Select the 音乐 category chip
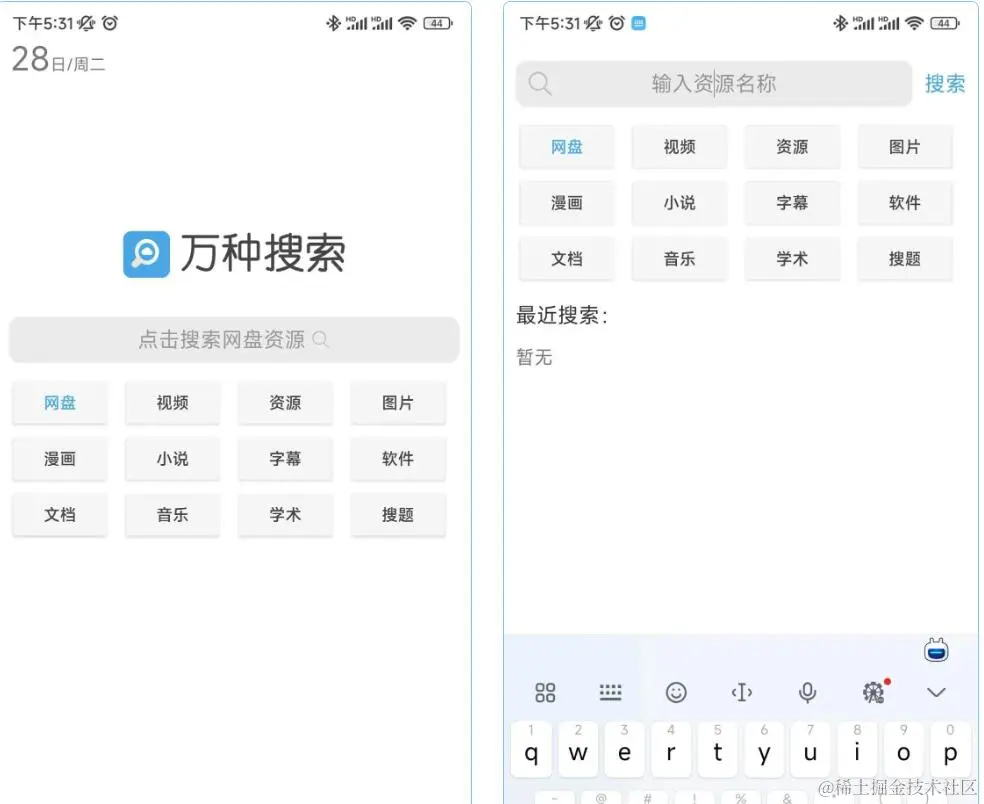 coord(679,258)
